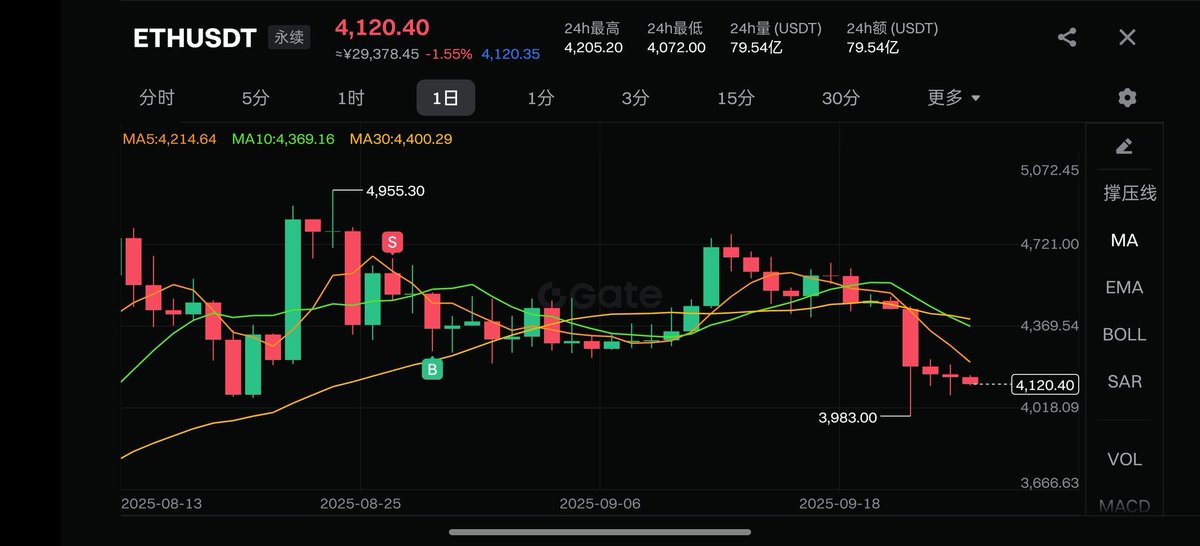Enable the EMA indicator
Screen dimensions: 1200x546
[1124, 288]
